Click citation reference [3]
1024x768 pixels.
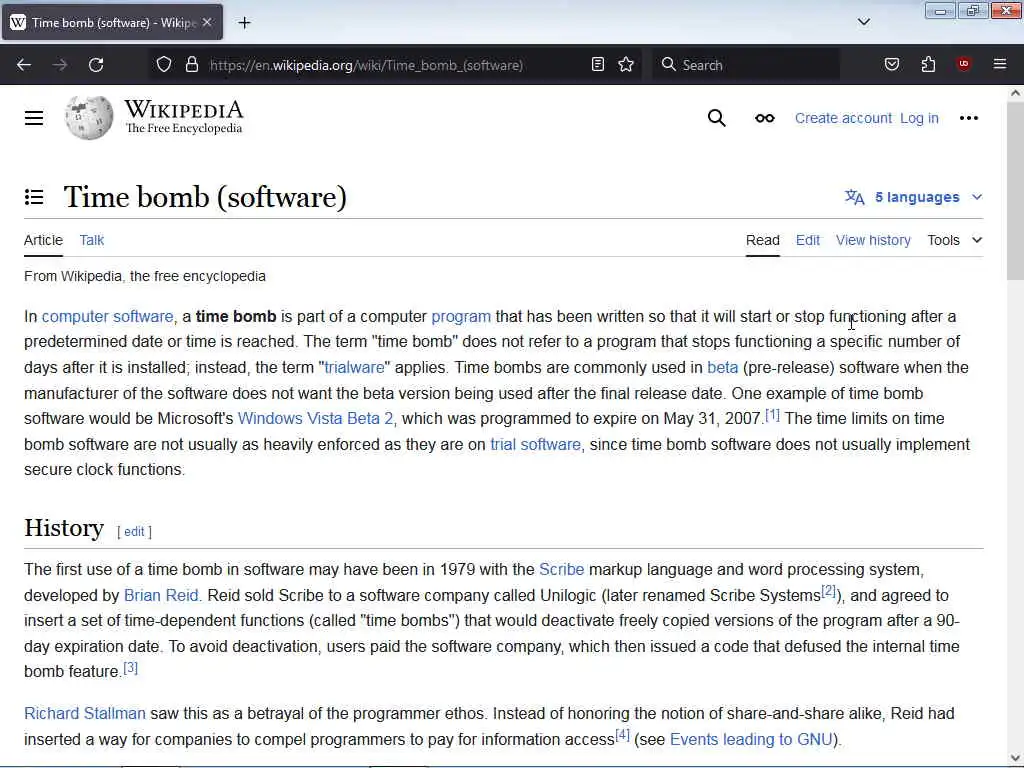pos(131,667)
